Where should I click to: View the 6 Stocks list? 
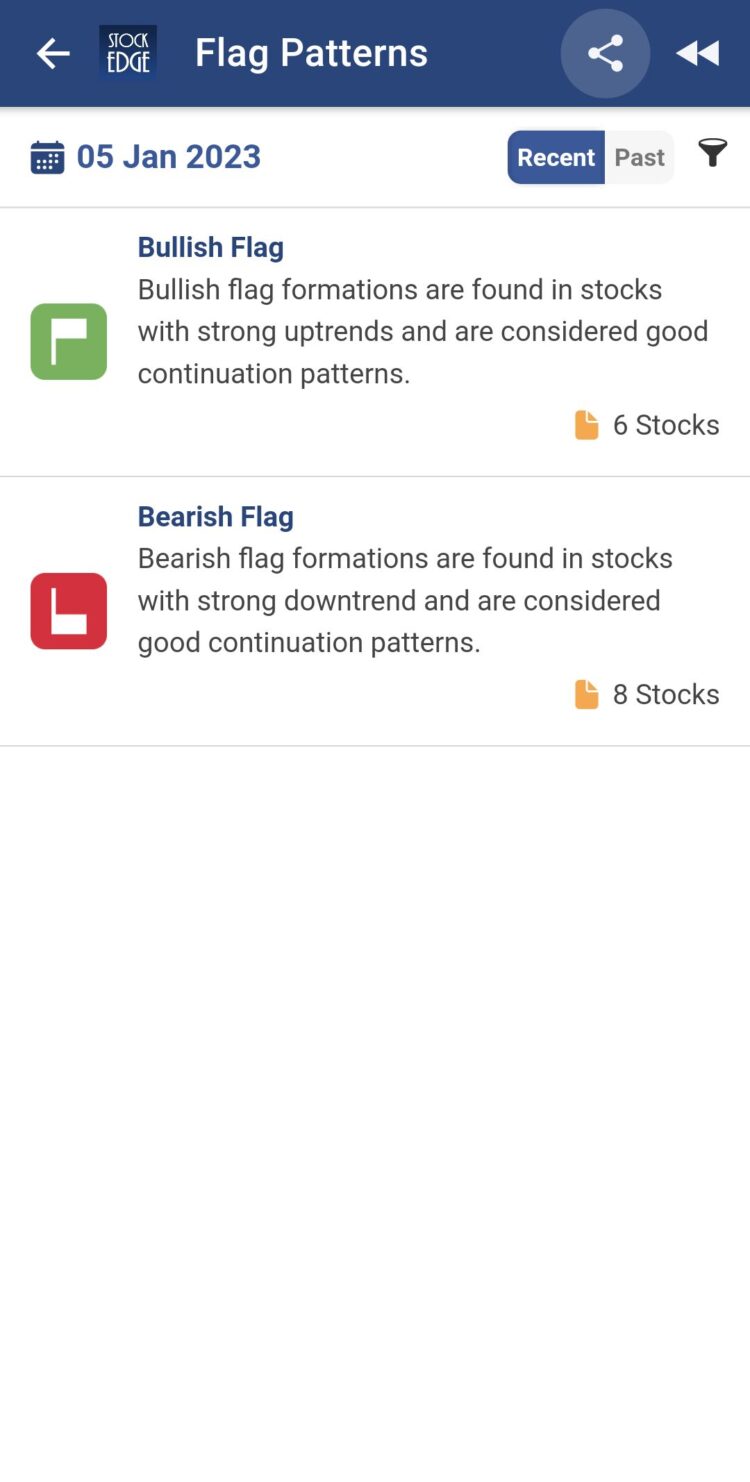point(666,425)
